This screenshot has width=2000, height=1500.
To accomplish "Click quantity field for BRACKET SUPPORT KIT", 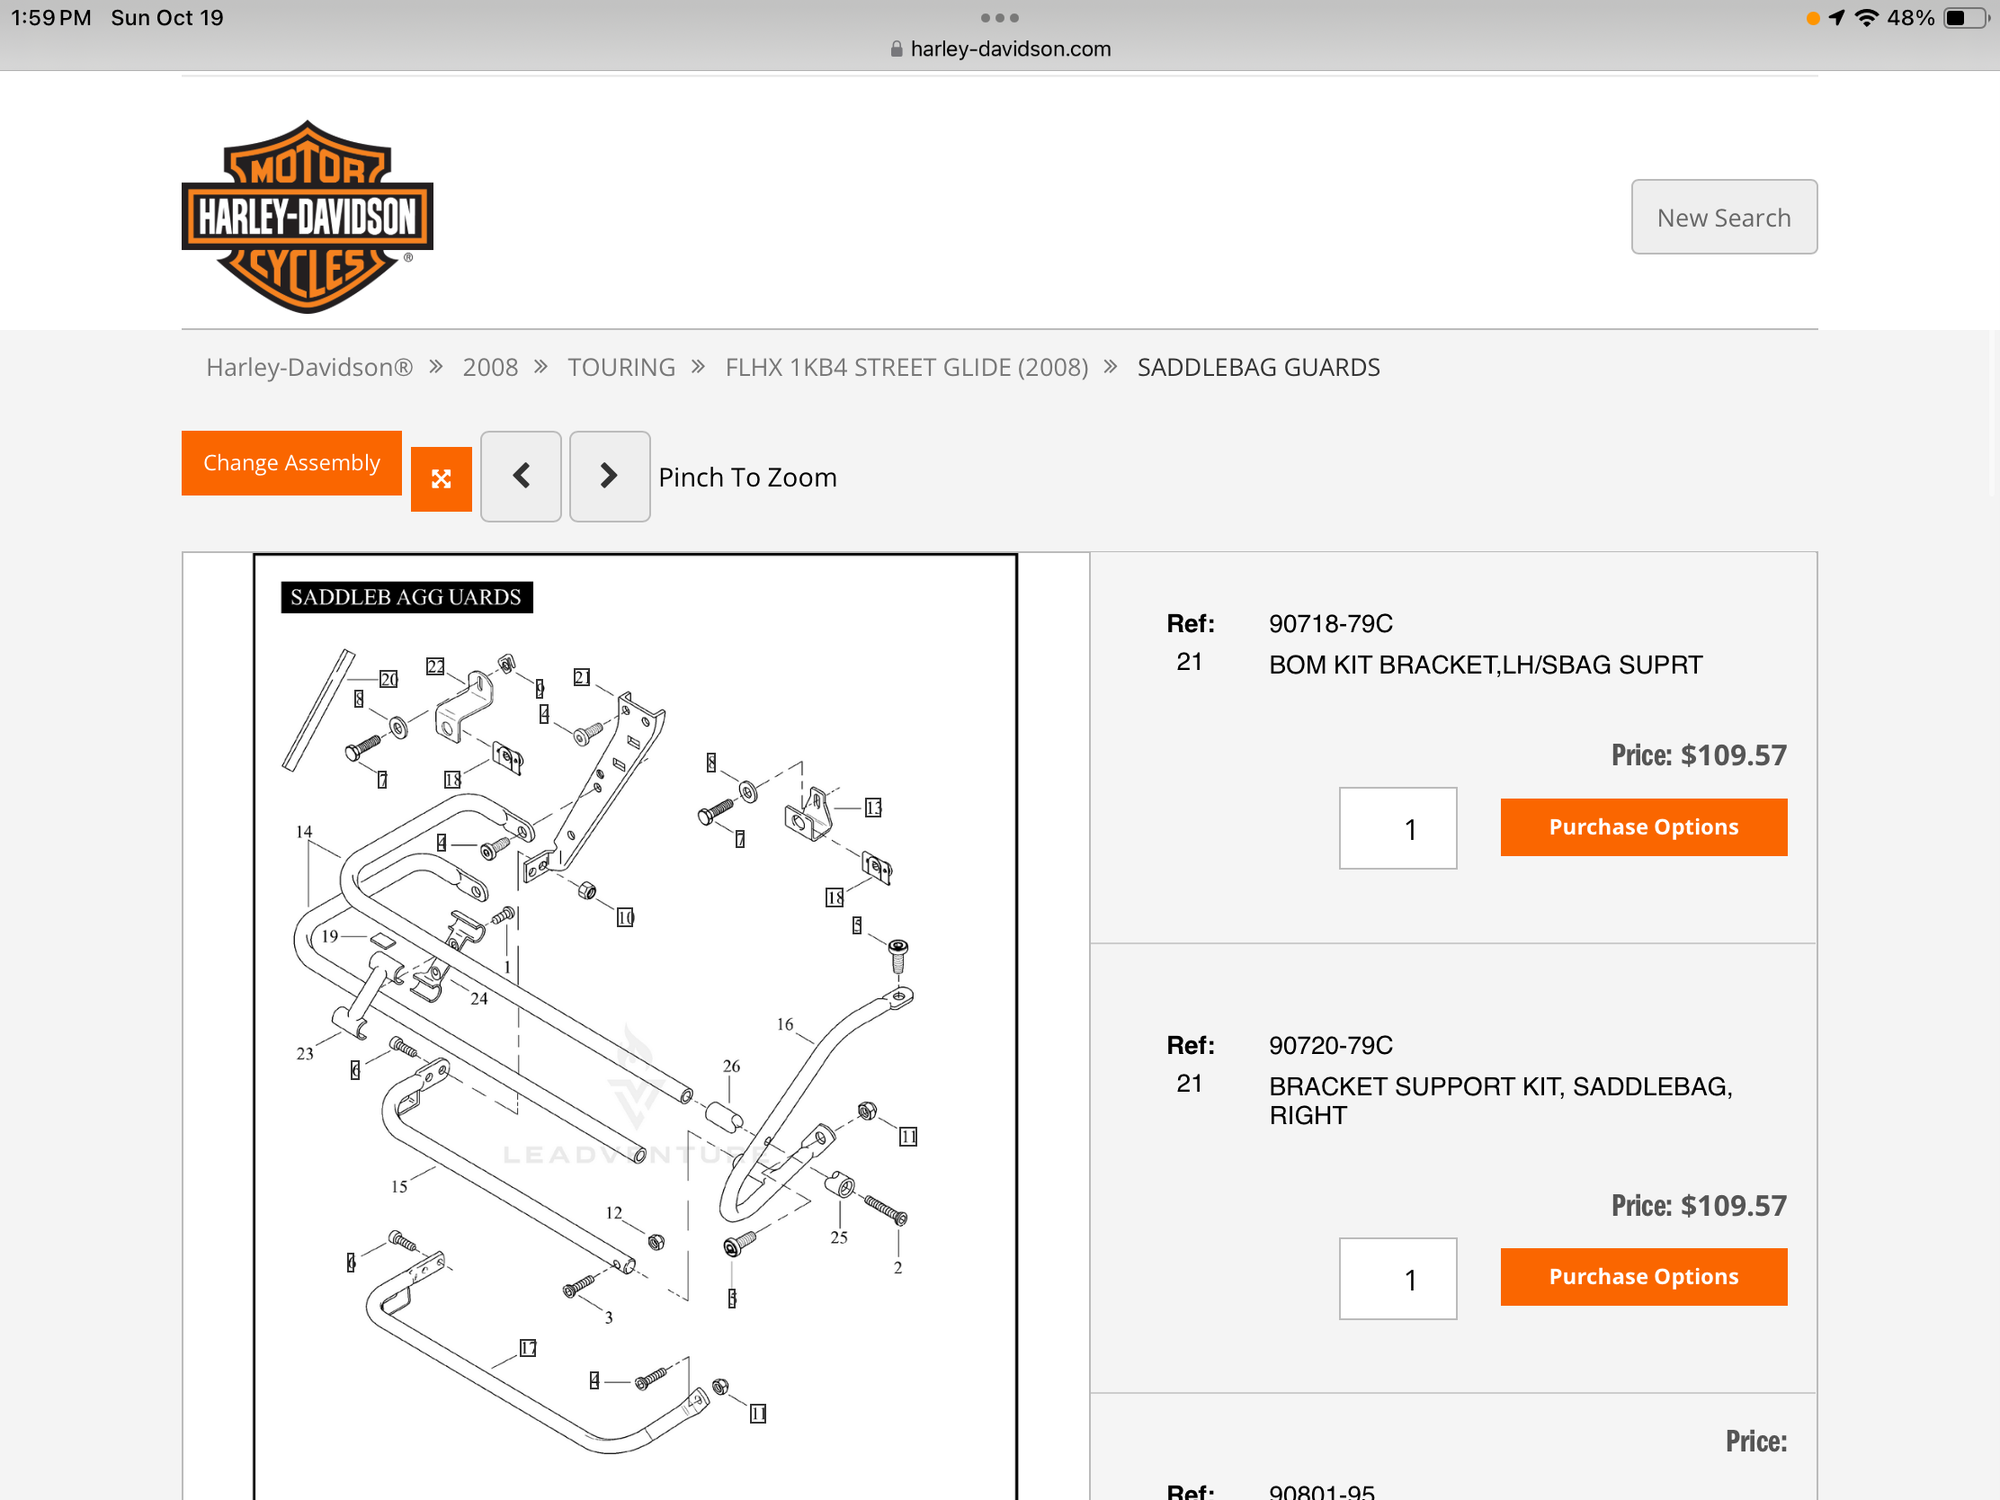I will pos(1397,1278).
